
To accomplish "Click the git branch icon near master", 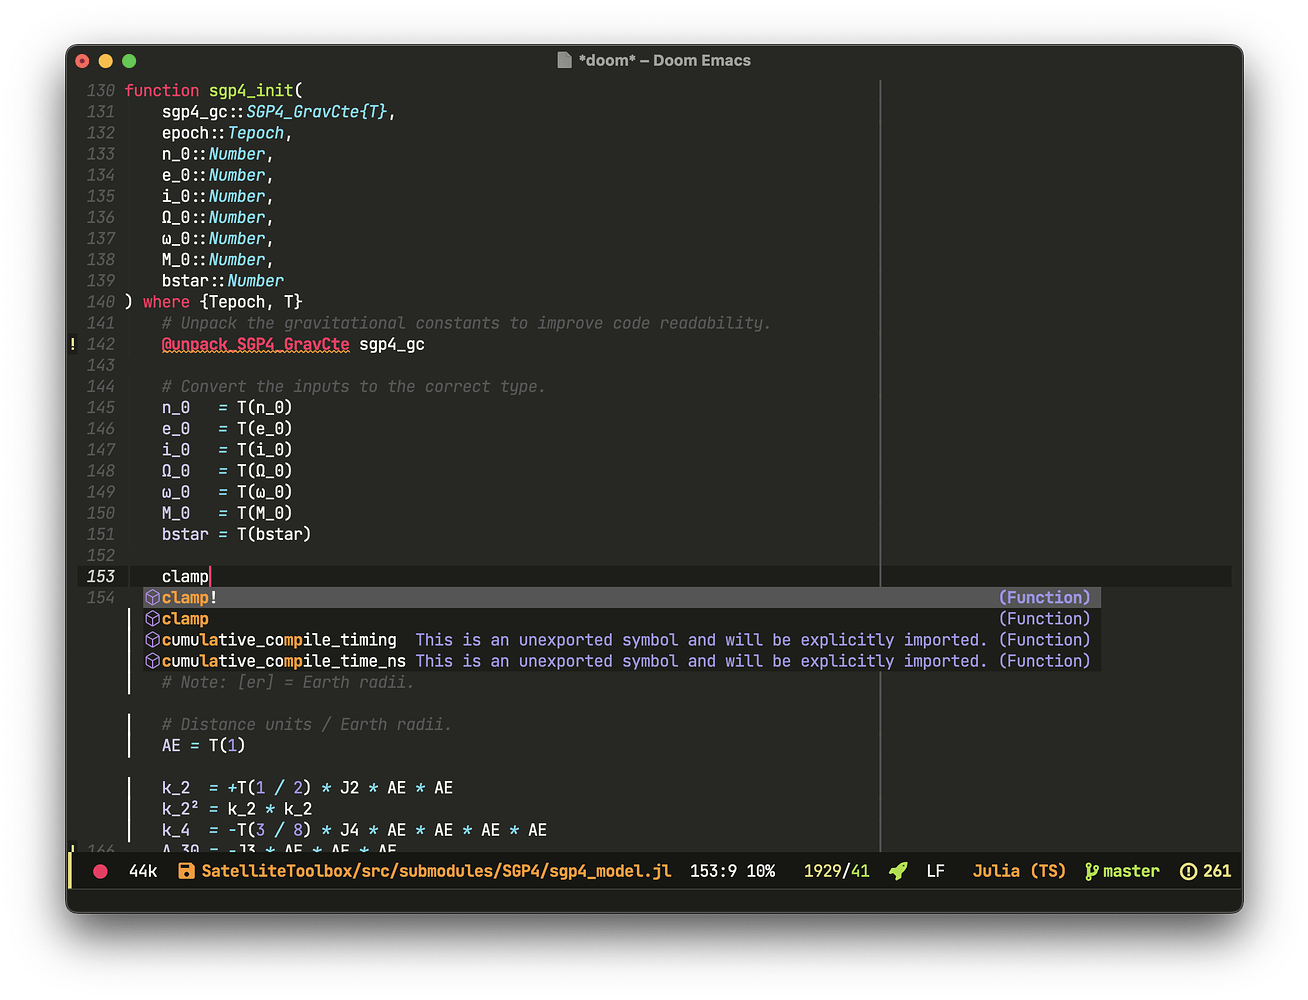I will [x=1091, y=871].
